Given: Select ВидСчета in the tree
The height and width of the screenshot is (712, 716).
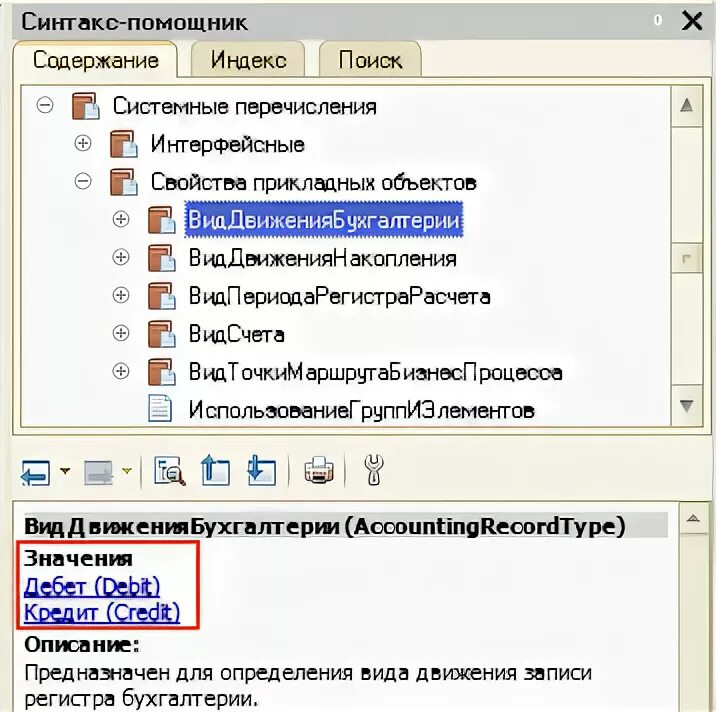Looking at the screenshot, I should pos(237,335).
